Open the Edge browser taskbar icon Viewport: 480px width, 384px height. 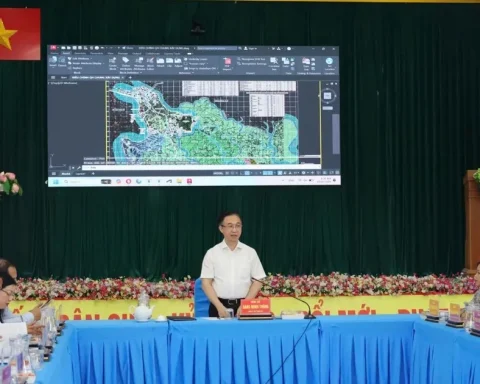(139, 181)
